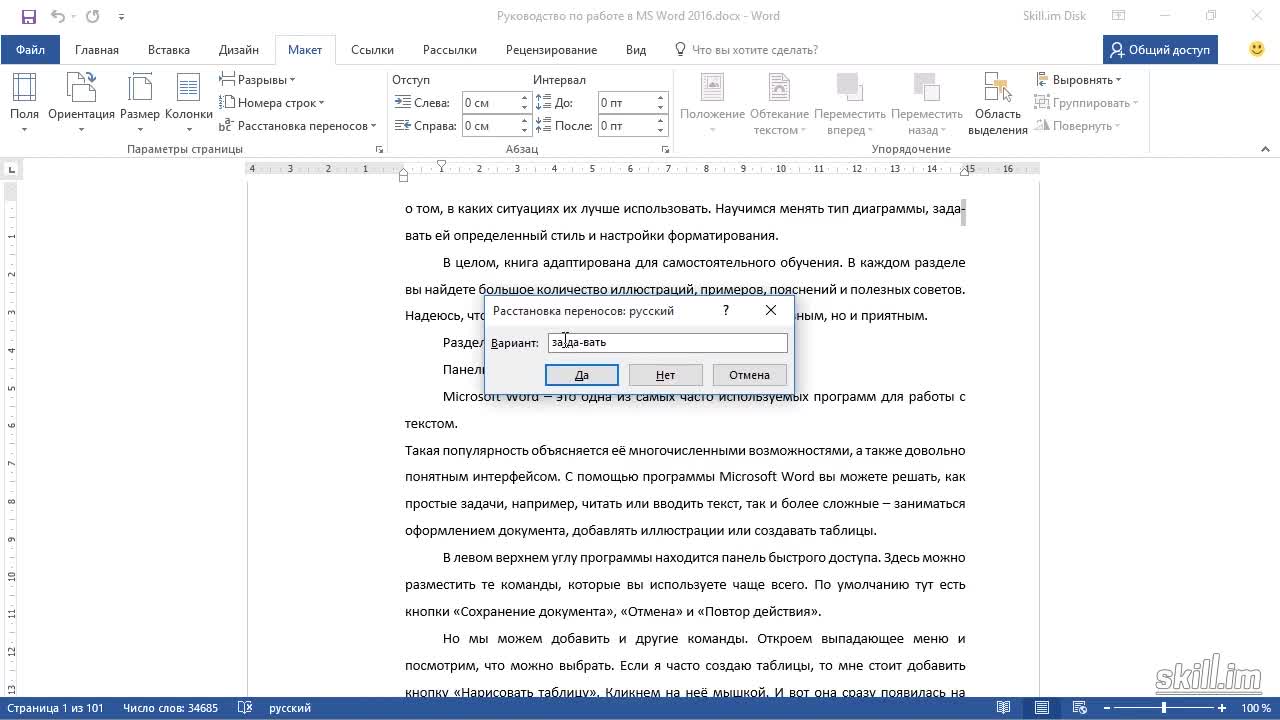Viewport: 1280px width, 720px height.
Task: Click the Справа indent value field
Action: [489, 126]
